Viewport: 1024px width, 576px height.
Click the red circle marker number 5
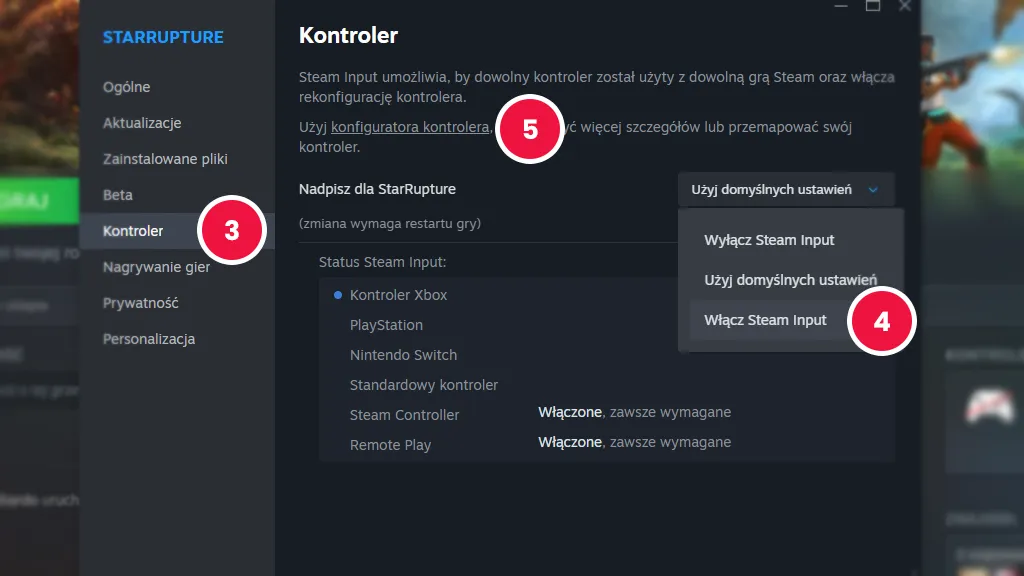tap(530, 130)
